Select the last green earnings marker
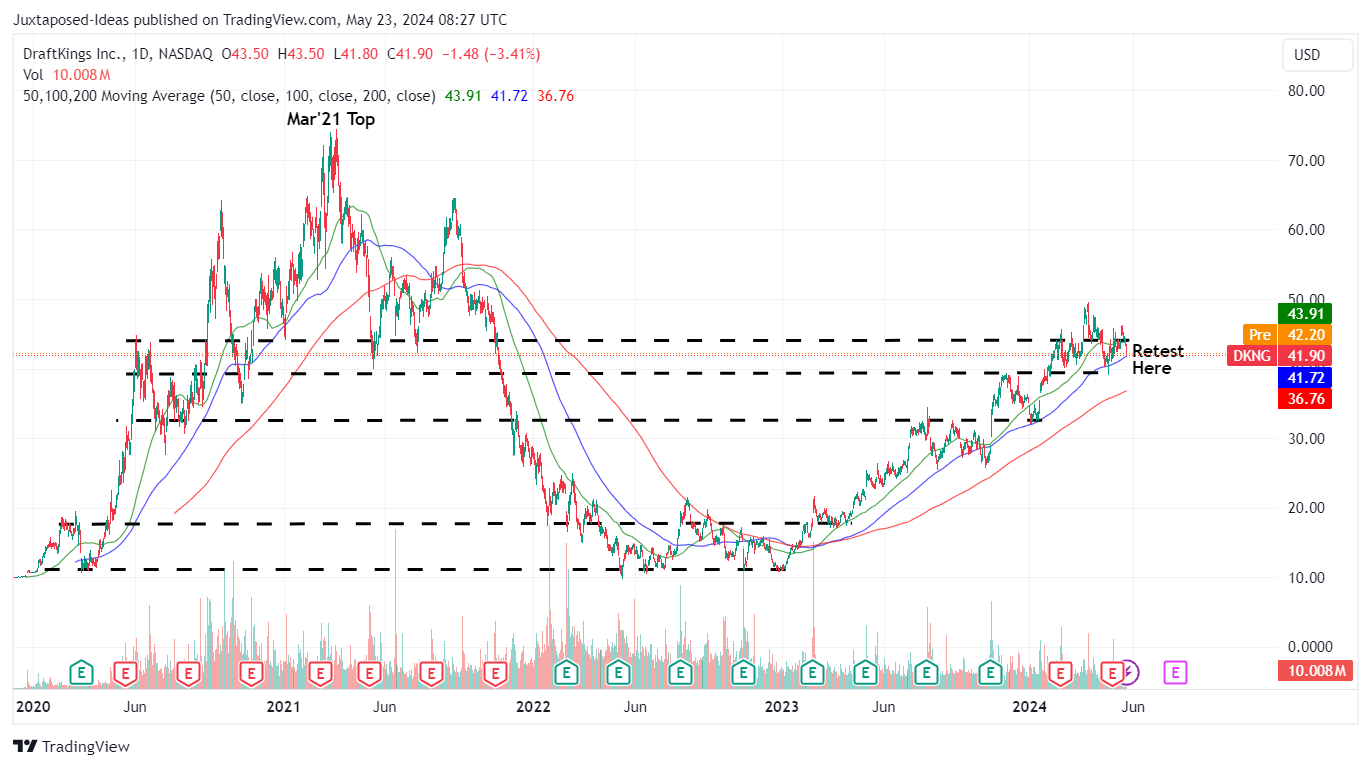This screenshot has height=768, width=1371. click(991, 672)
